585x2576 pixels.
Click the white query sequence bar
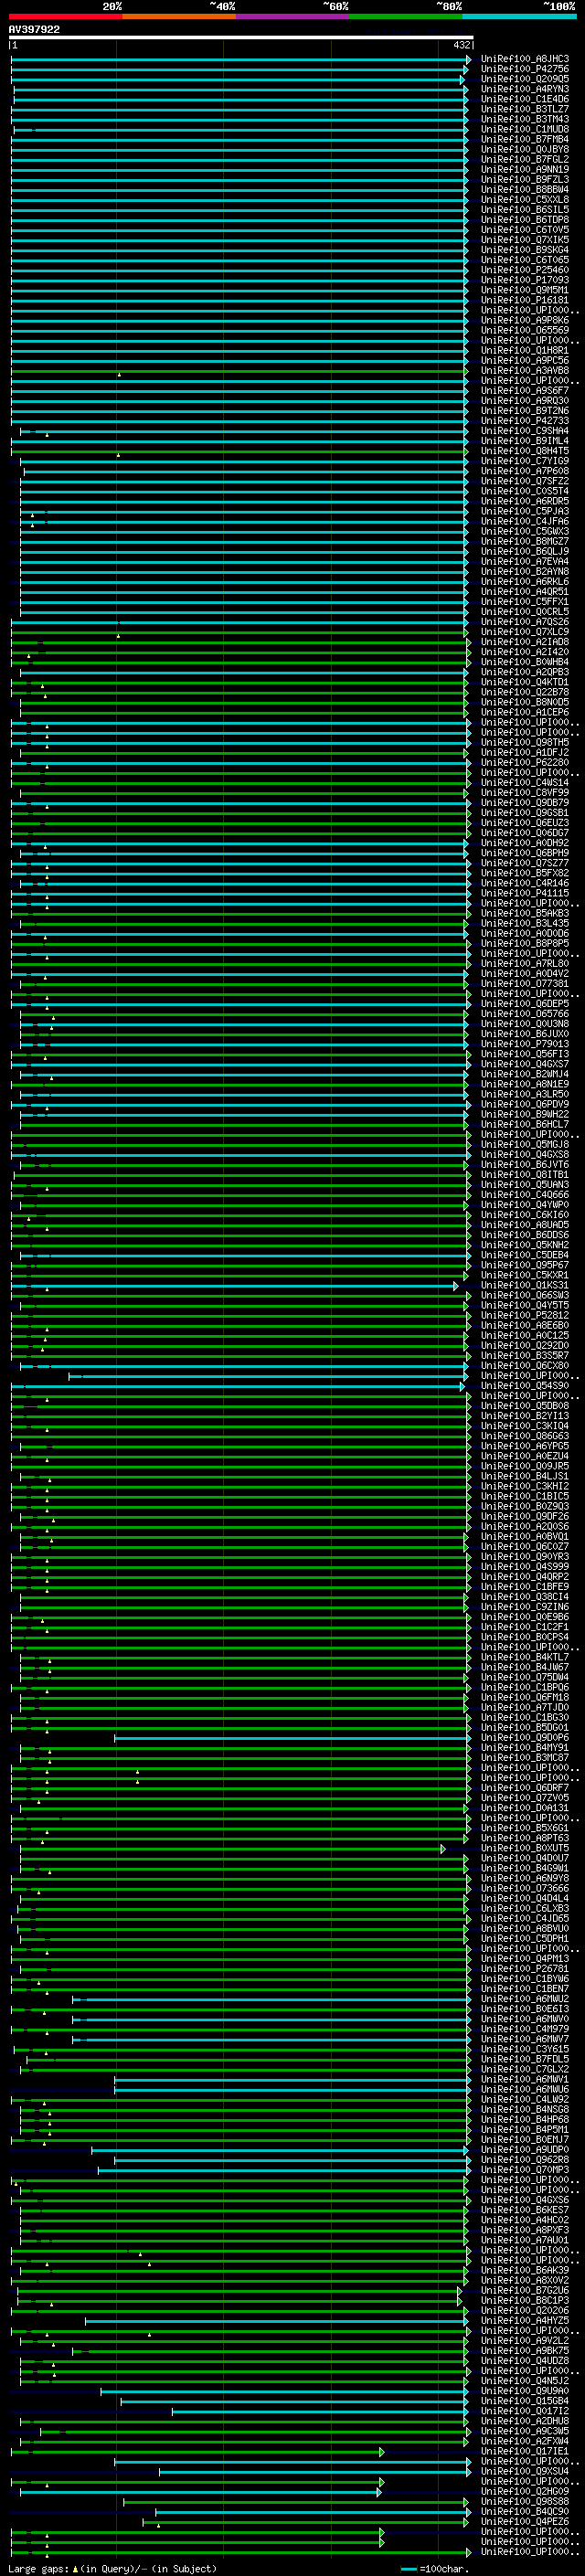coord(240,37)
